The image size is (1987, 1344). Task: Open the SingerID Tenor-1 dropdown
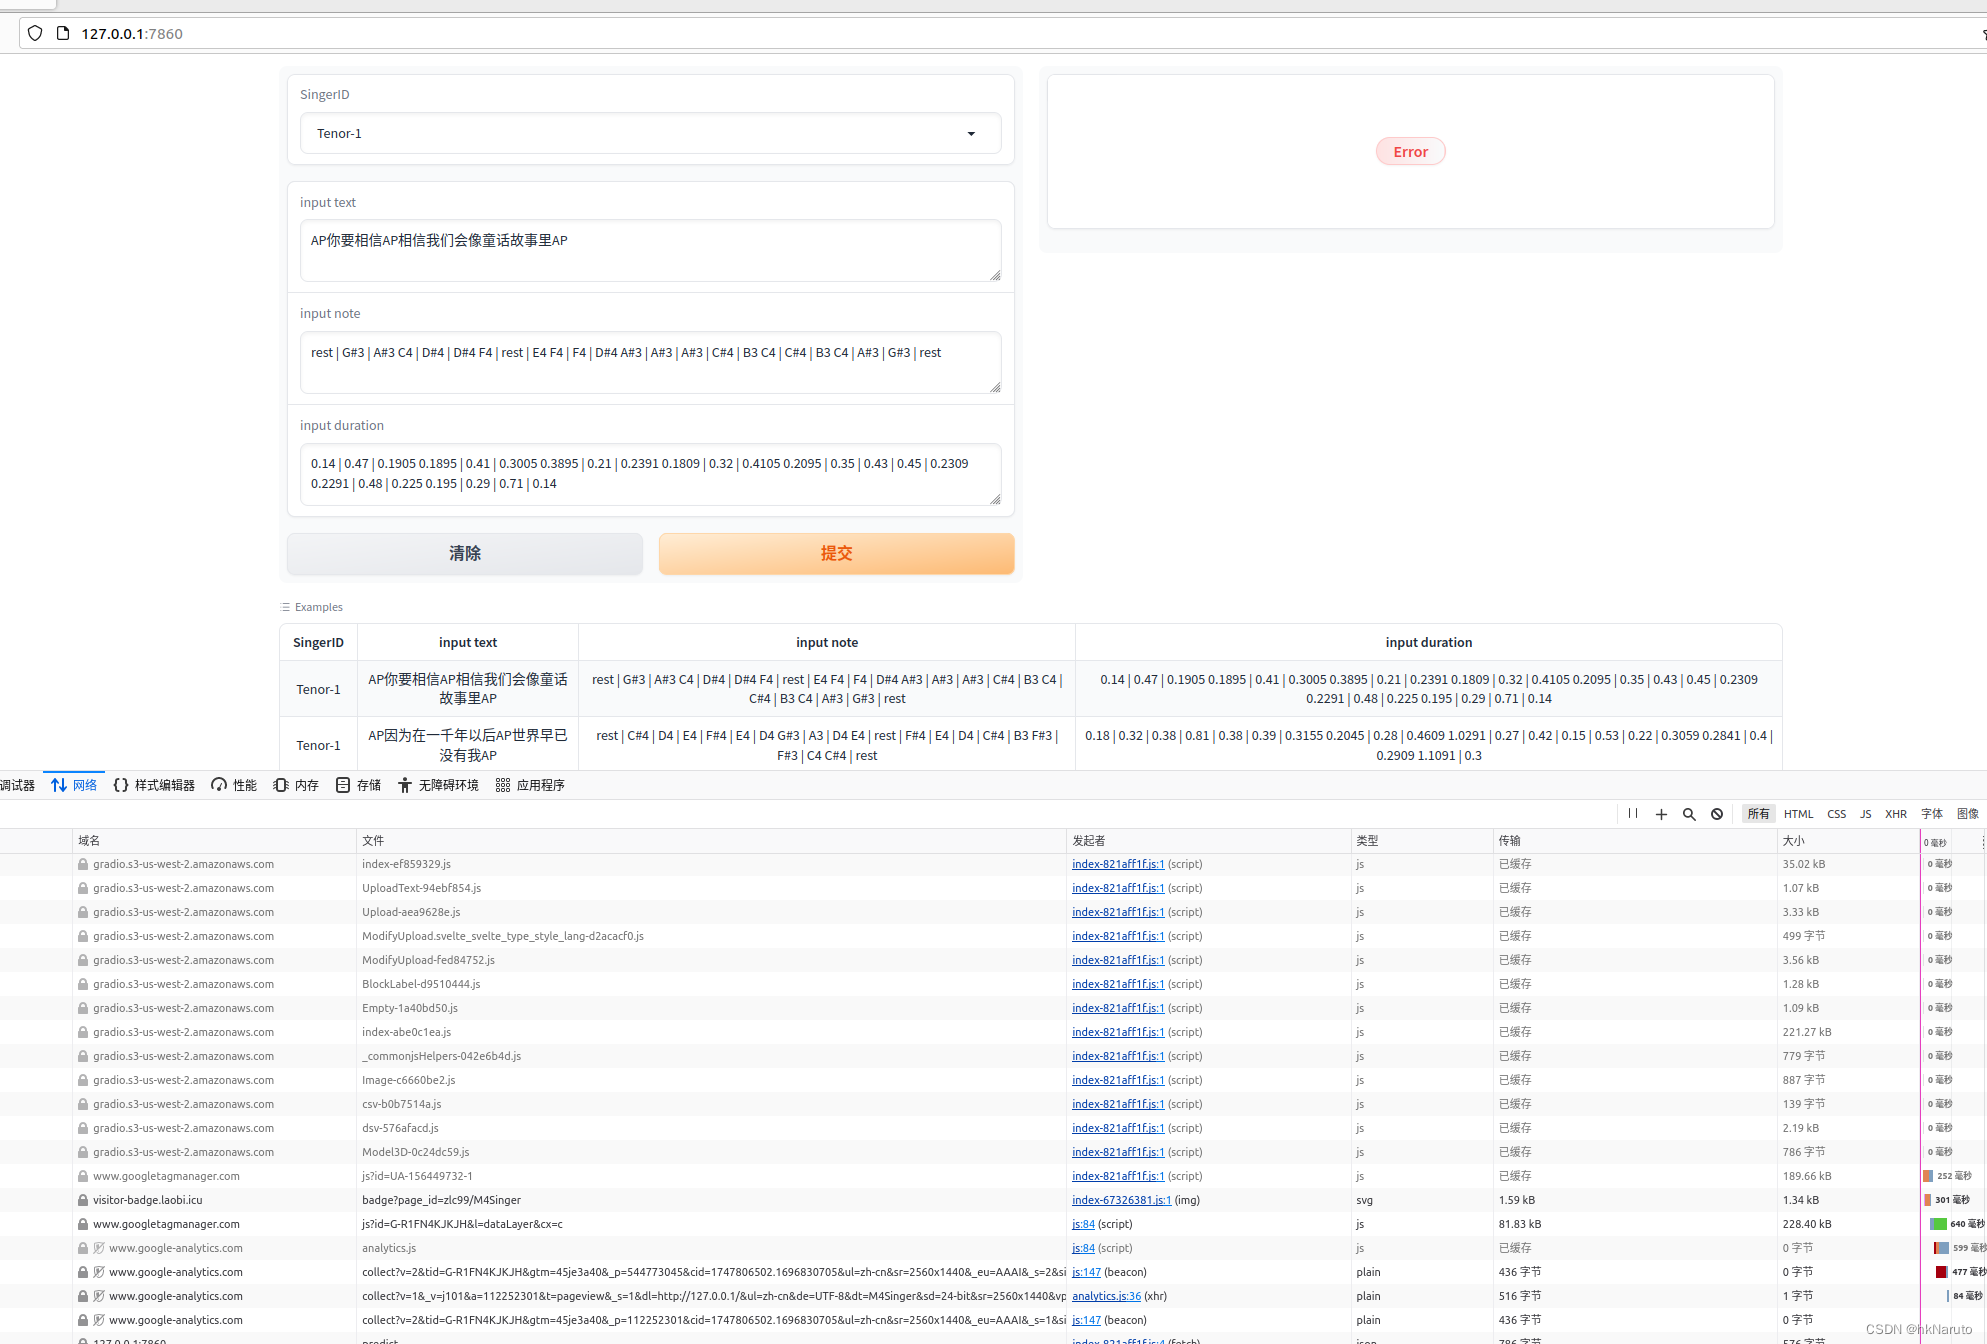650,133
